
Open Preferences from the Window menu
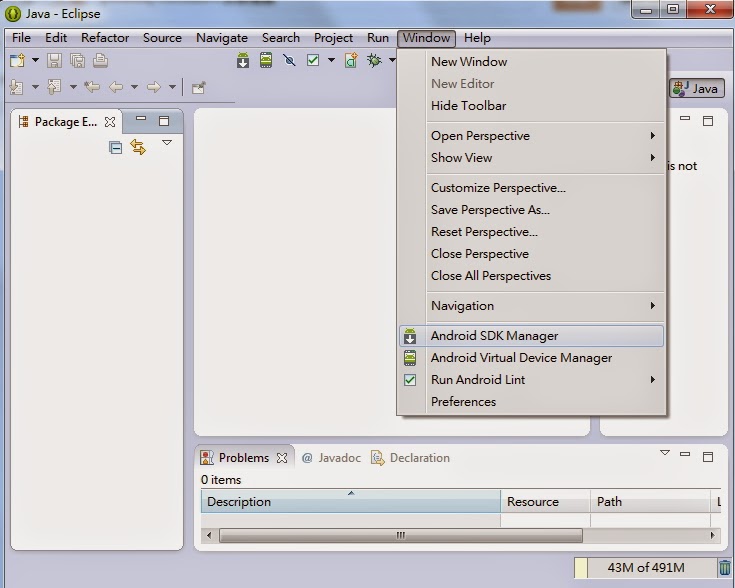pos(532,402)
